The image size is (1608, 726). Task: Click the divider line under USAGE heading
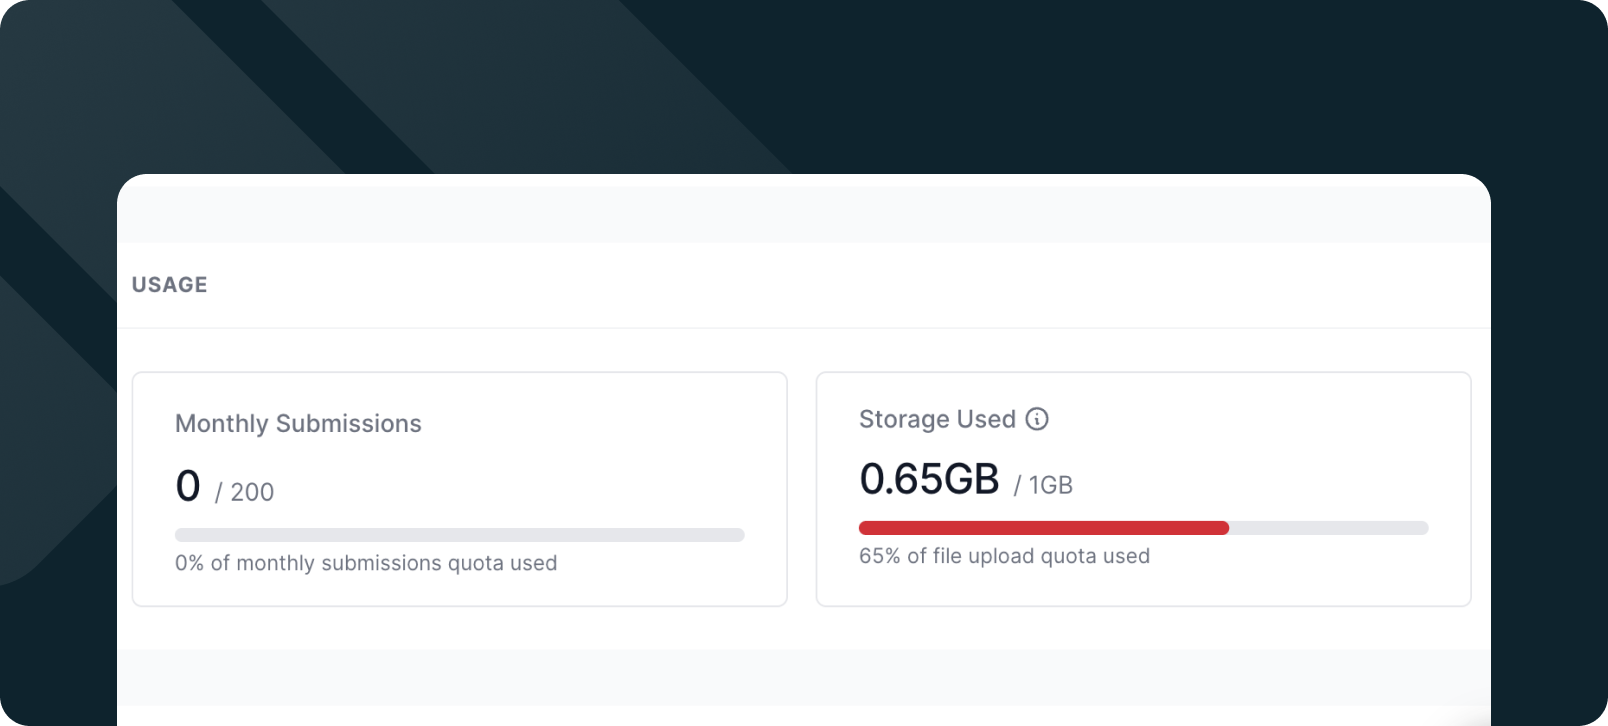point(800,328)
